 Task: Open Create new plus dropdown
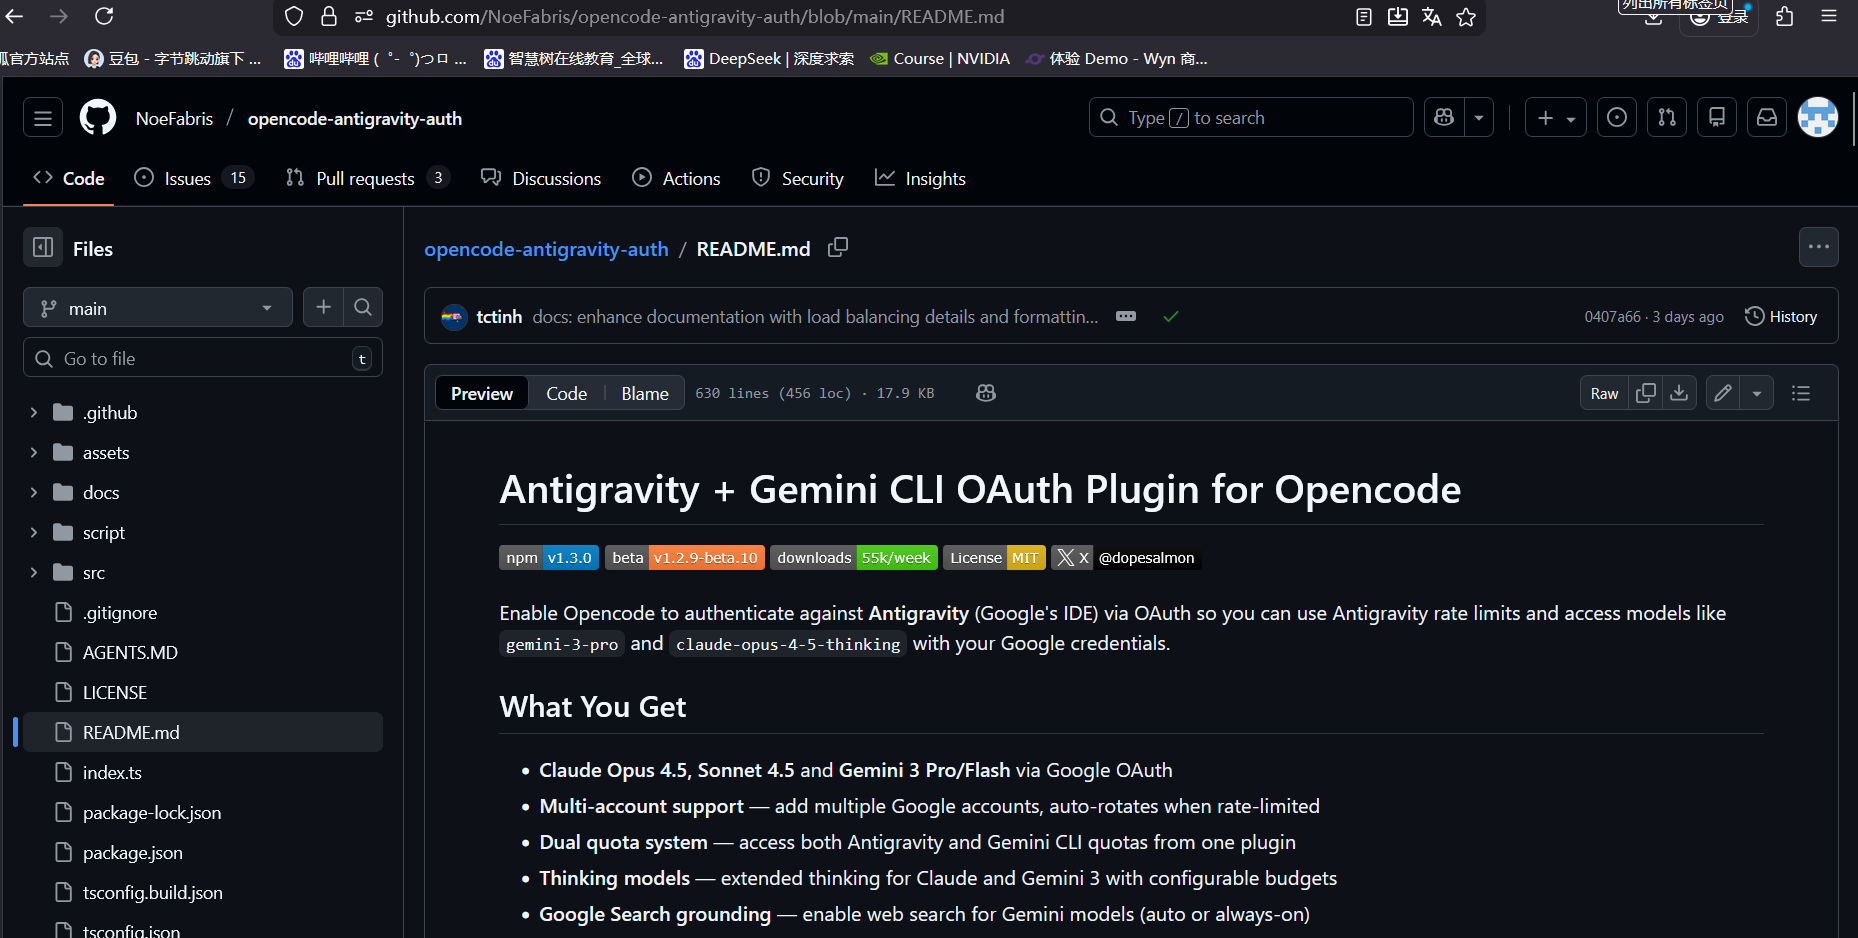pyautogui.click(x=1556, y=118)
